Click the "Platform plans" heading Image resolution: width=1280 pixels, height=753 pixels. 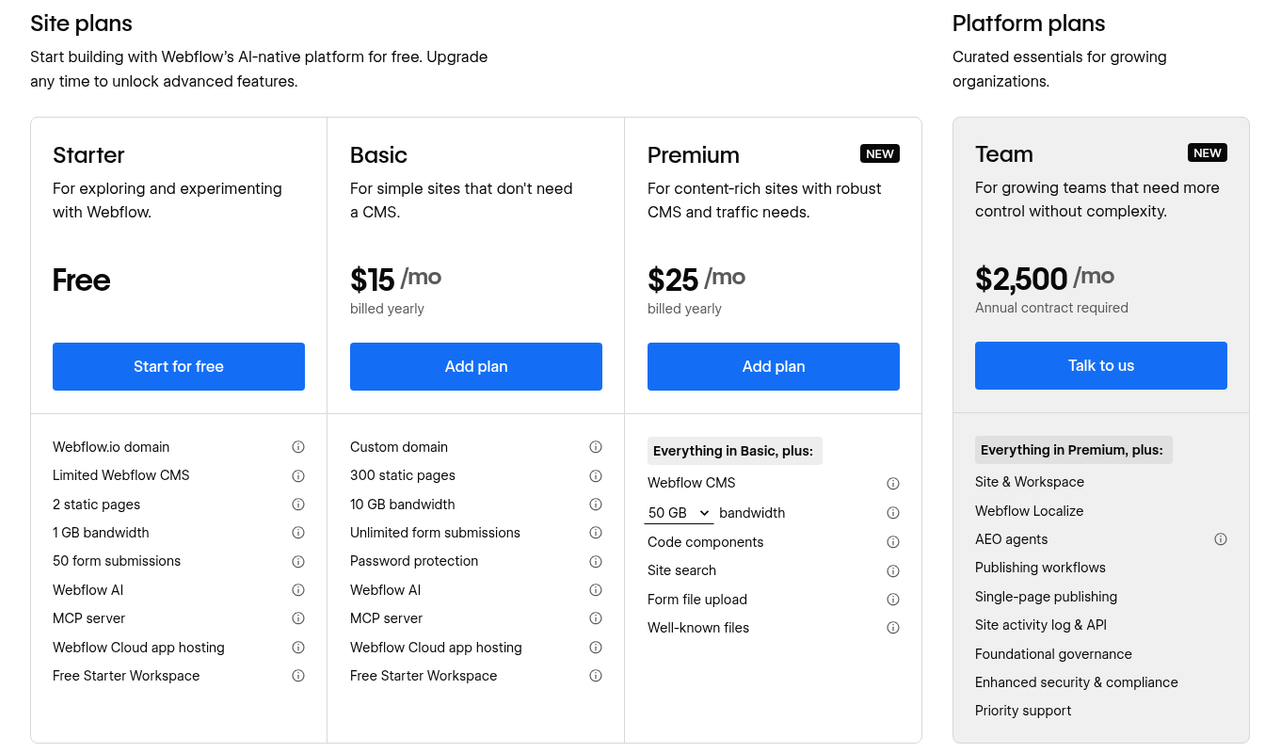coord(1029,23)
